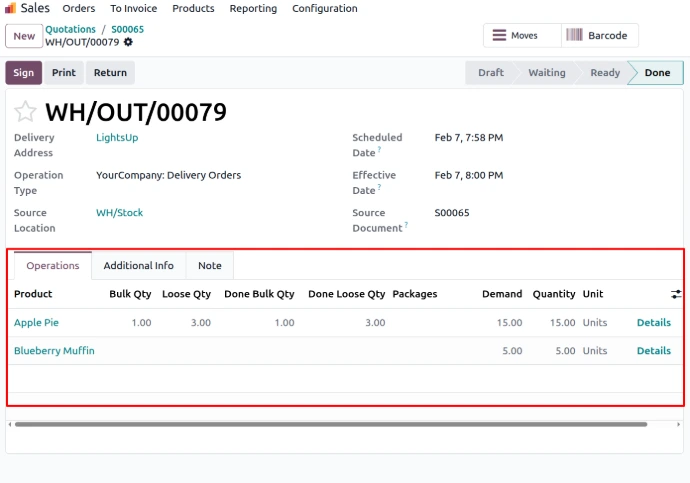Open the LightsUp delivery address link
The height and width of the screenshot is (483, 690).
[x=117, y=138]
